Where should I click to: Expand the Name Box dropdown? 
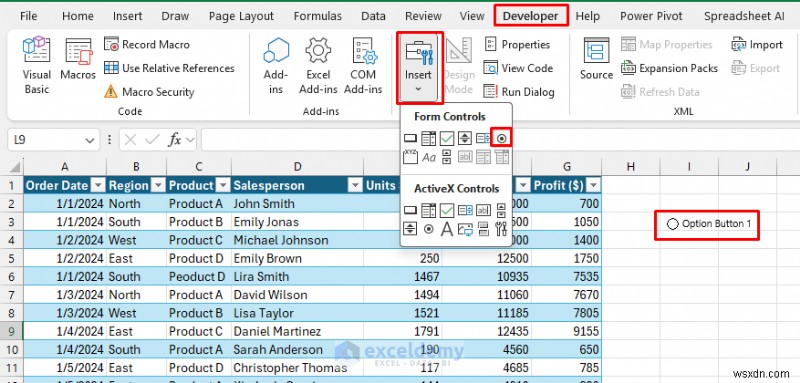(x=90, y=140)
